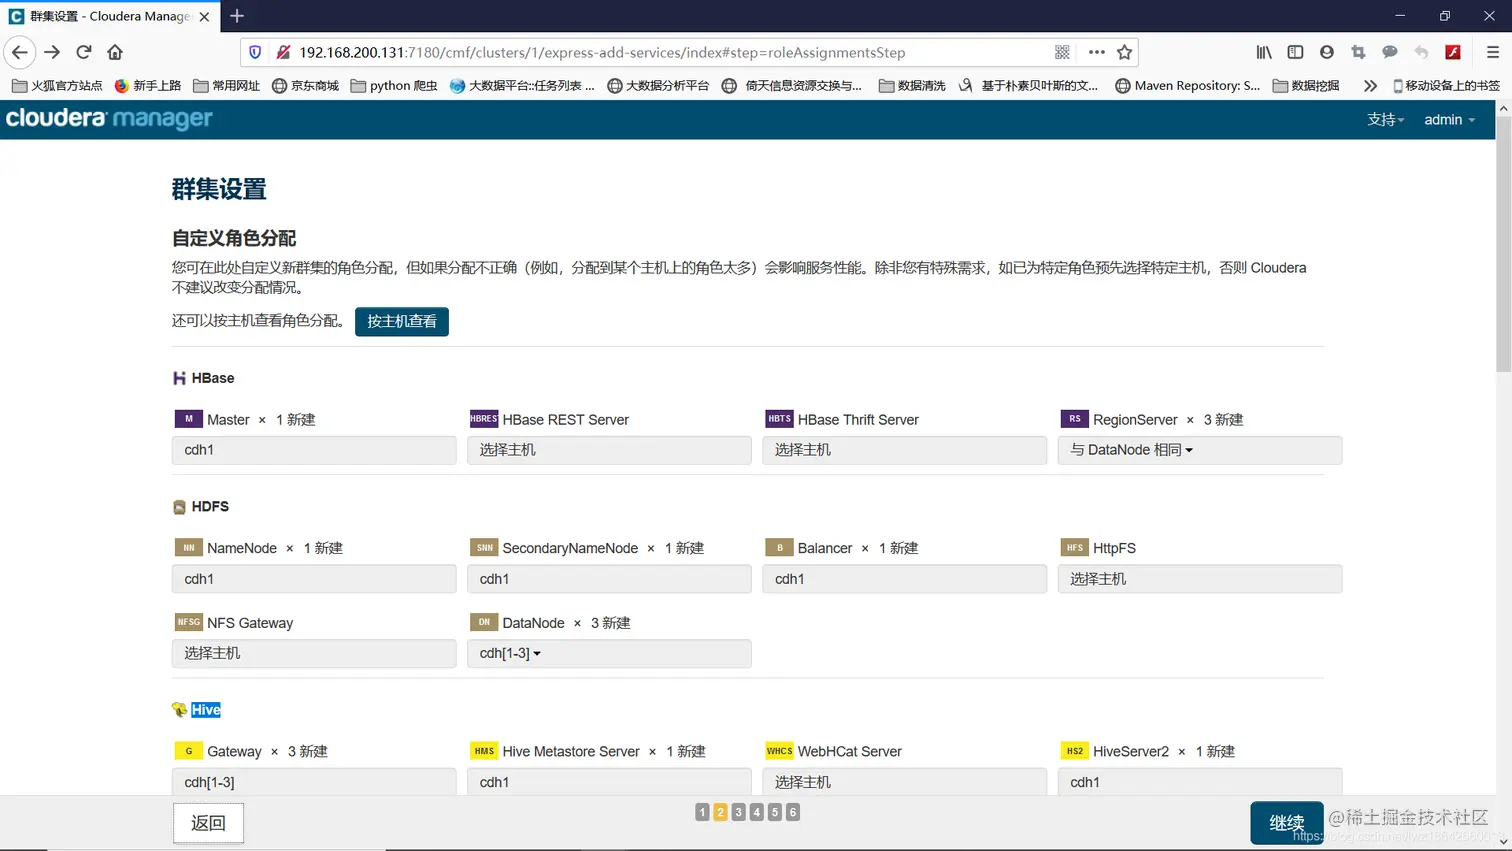This screenshot has width=1512, height=851.
Task: Choose host for HttpFS
Action: (x=1200, y=579)
